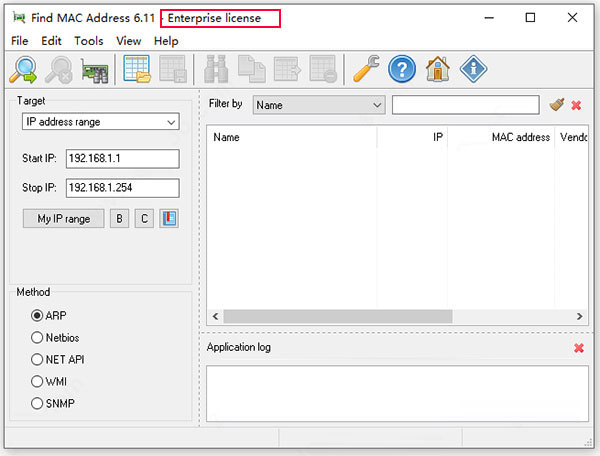
Task: Sort by the MAC address column header
Action: click(x=501, y=137)
